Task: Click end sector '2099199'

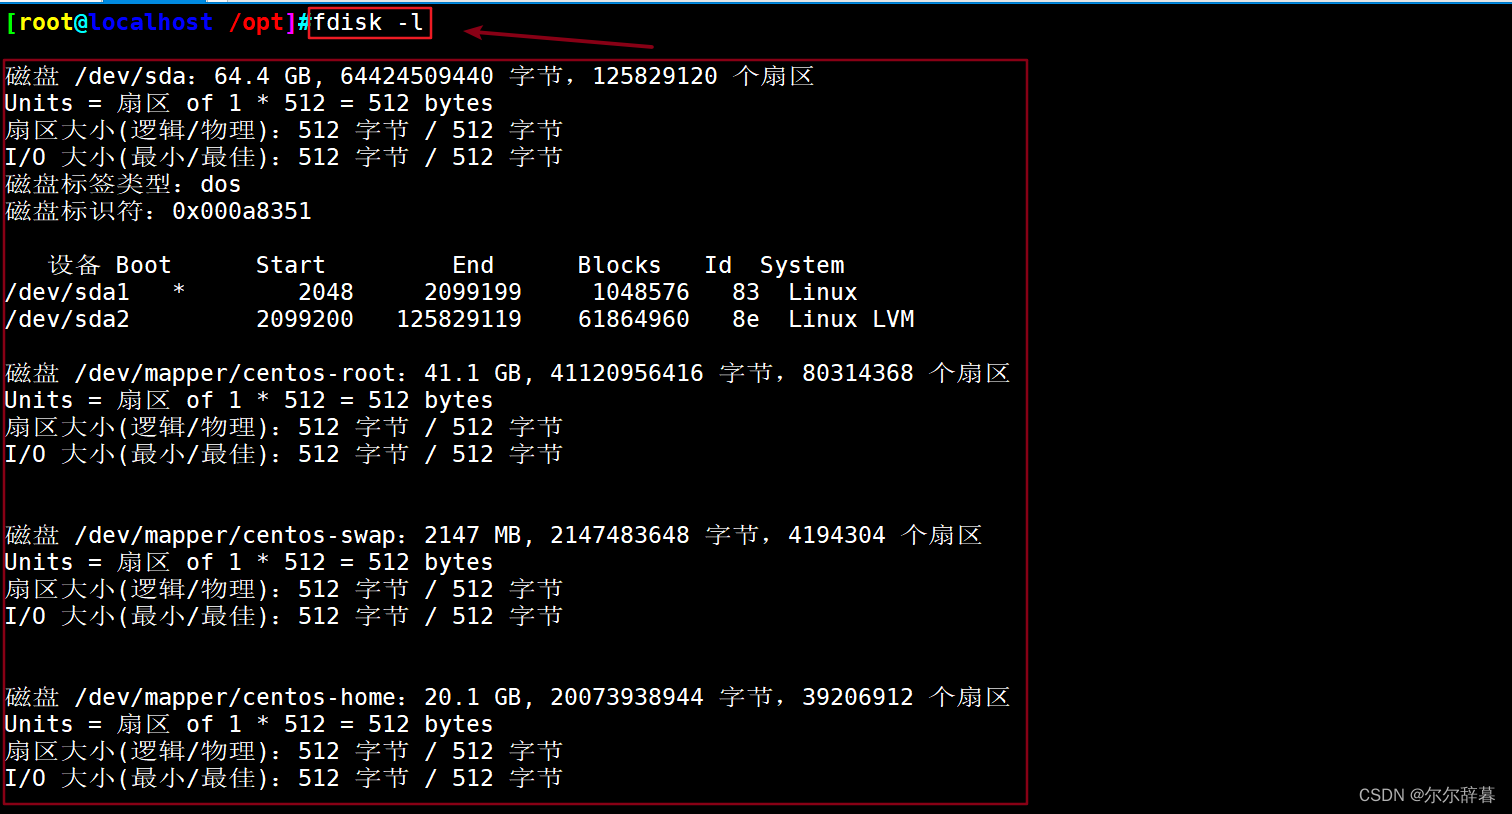Action: [473, 292]
